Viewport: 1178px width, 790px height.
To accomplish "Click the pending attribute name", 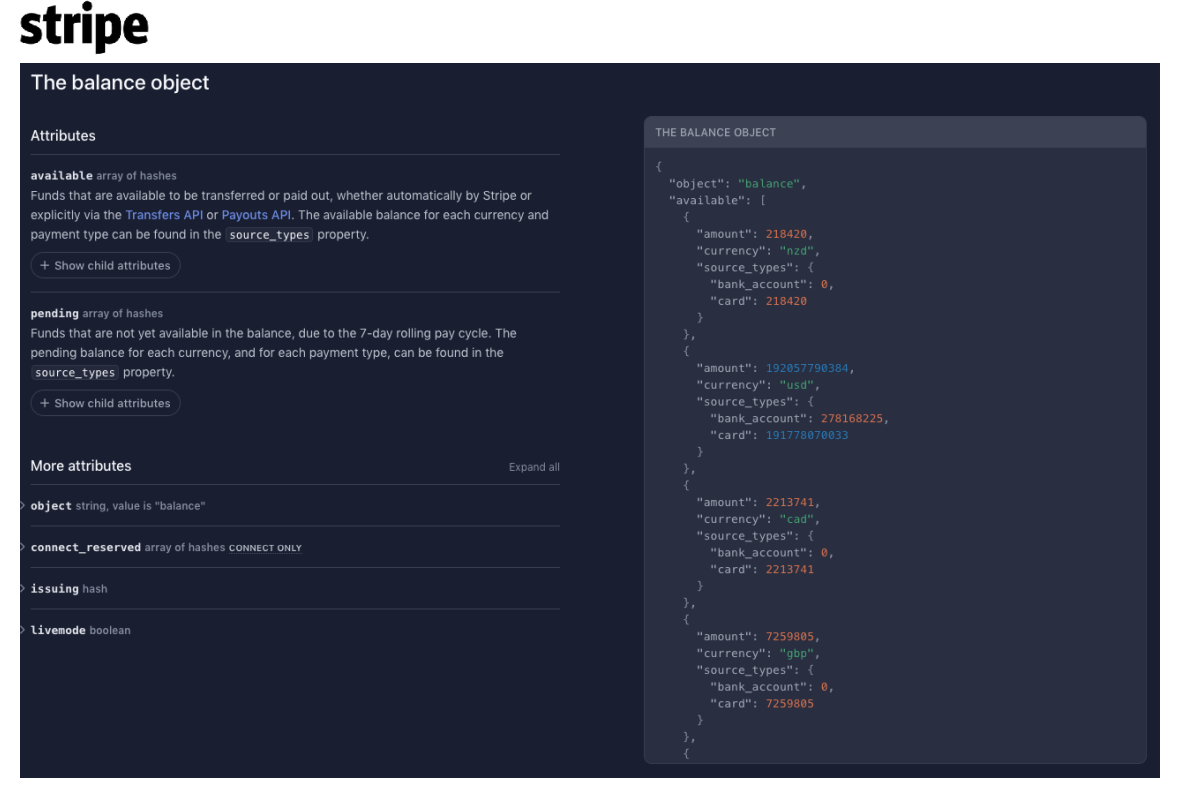I will pos(55,313).
